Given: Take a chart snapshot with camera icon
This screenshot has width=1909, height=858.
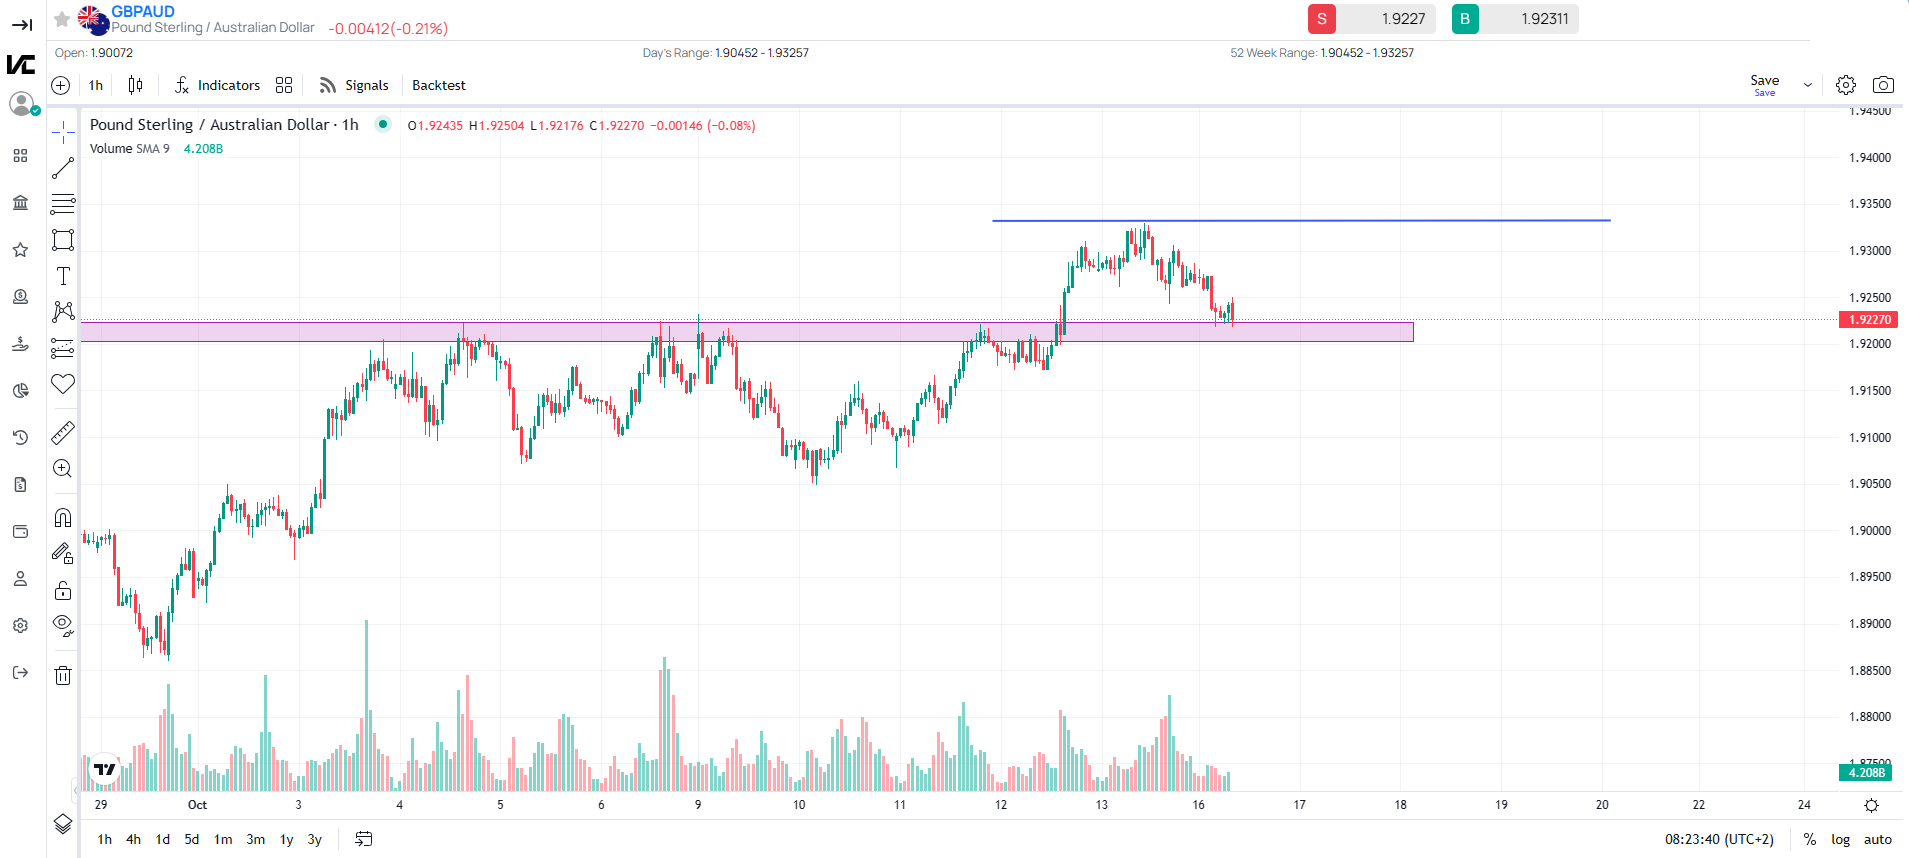Looking at the screenshot, I should click(1883, 85).
